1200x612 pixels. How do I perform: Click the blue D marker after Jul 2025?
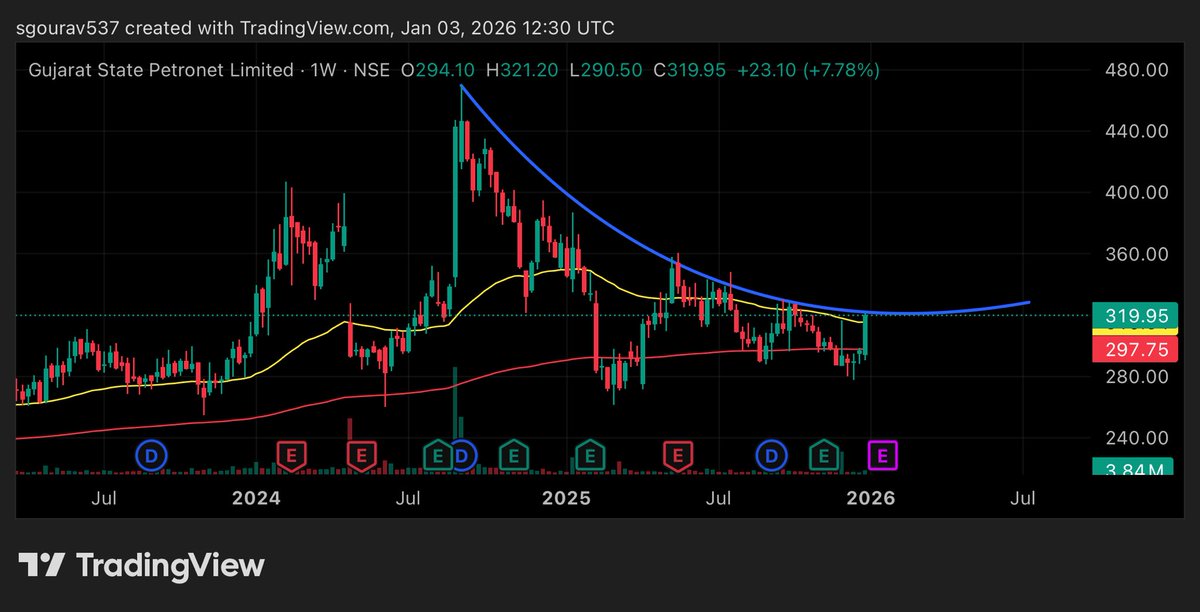771,456
